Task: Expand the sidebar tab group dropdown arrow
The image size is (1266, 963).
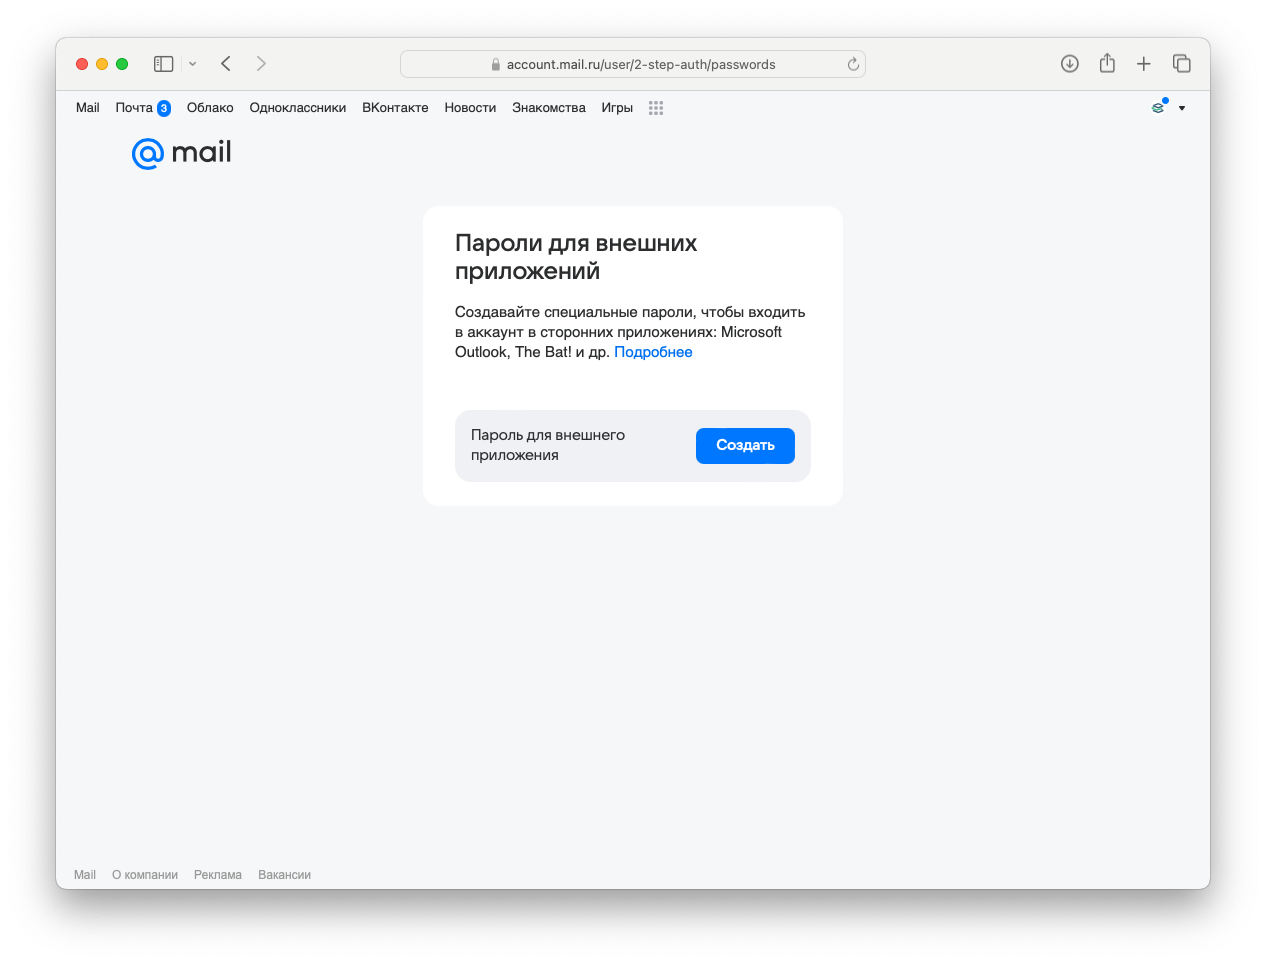Action: point(193,64)
